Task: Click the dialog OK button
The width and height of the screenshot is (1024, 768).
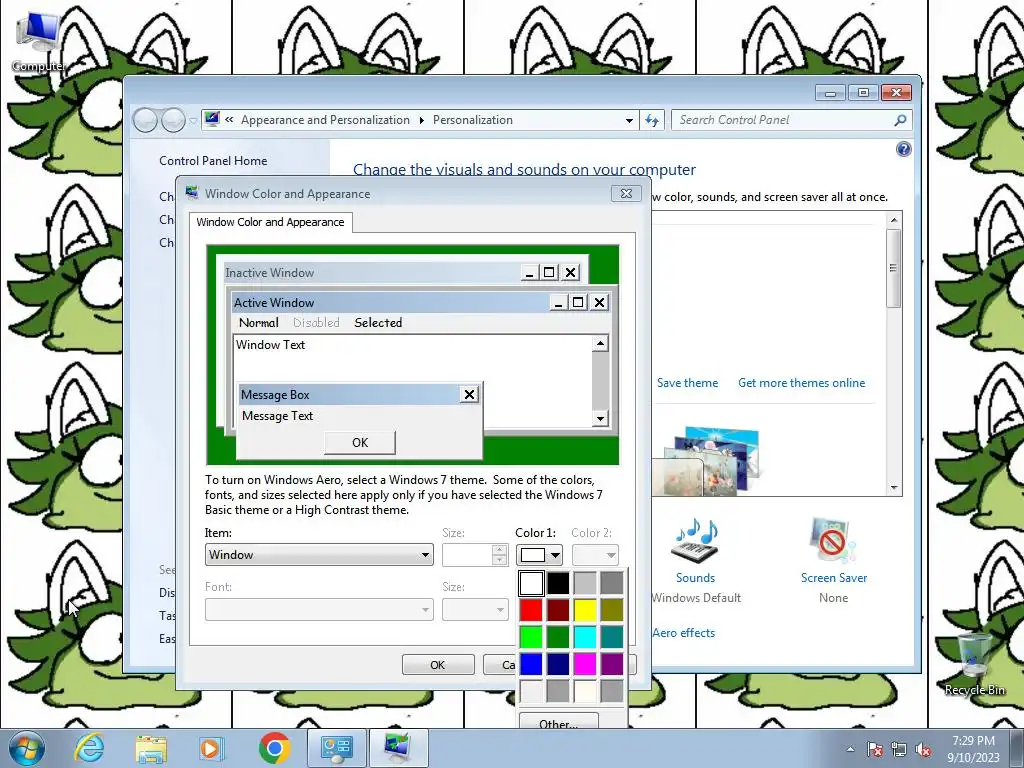Action: tap(438, 665)
